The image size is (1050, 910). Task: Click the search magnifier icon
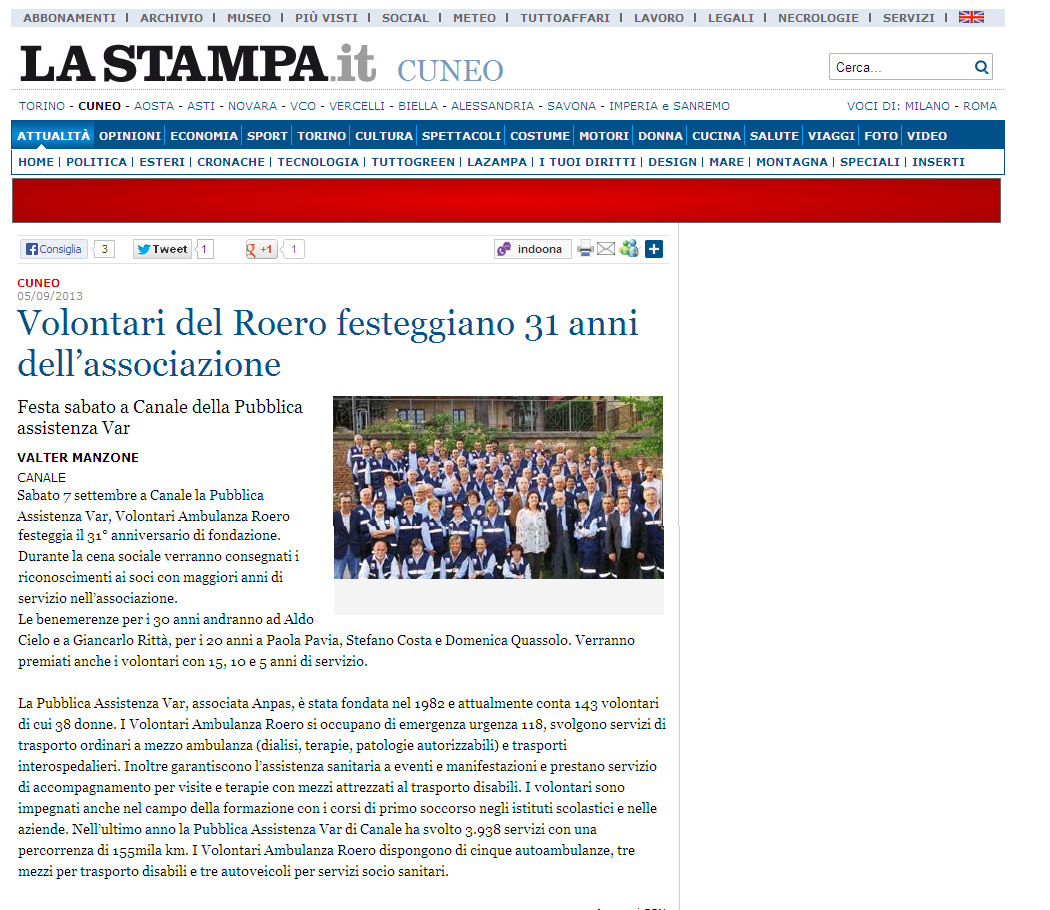pos(981,67)
